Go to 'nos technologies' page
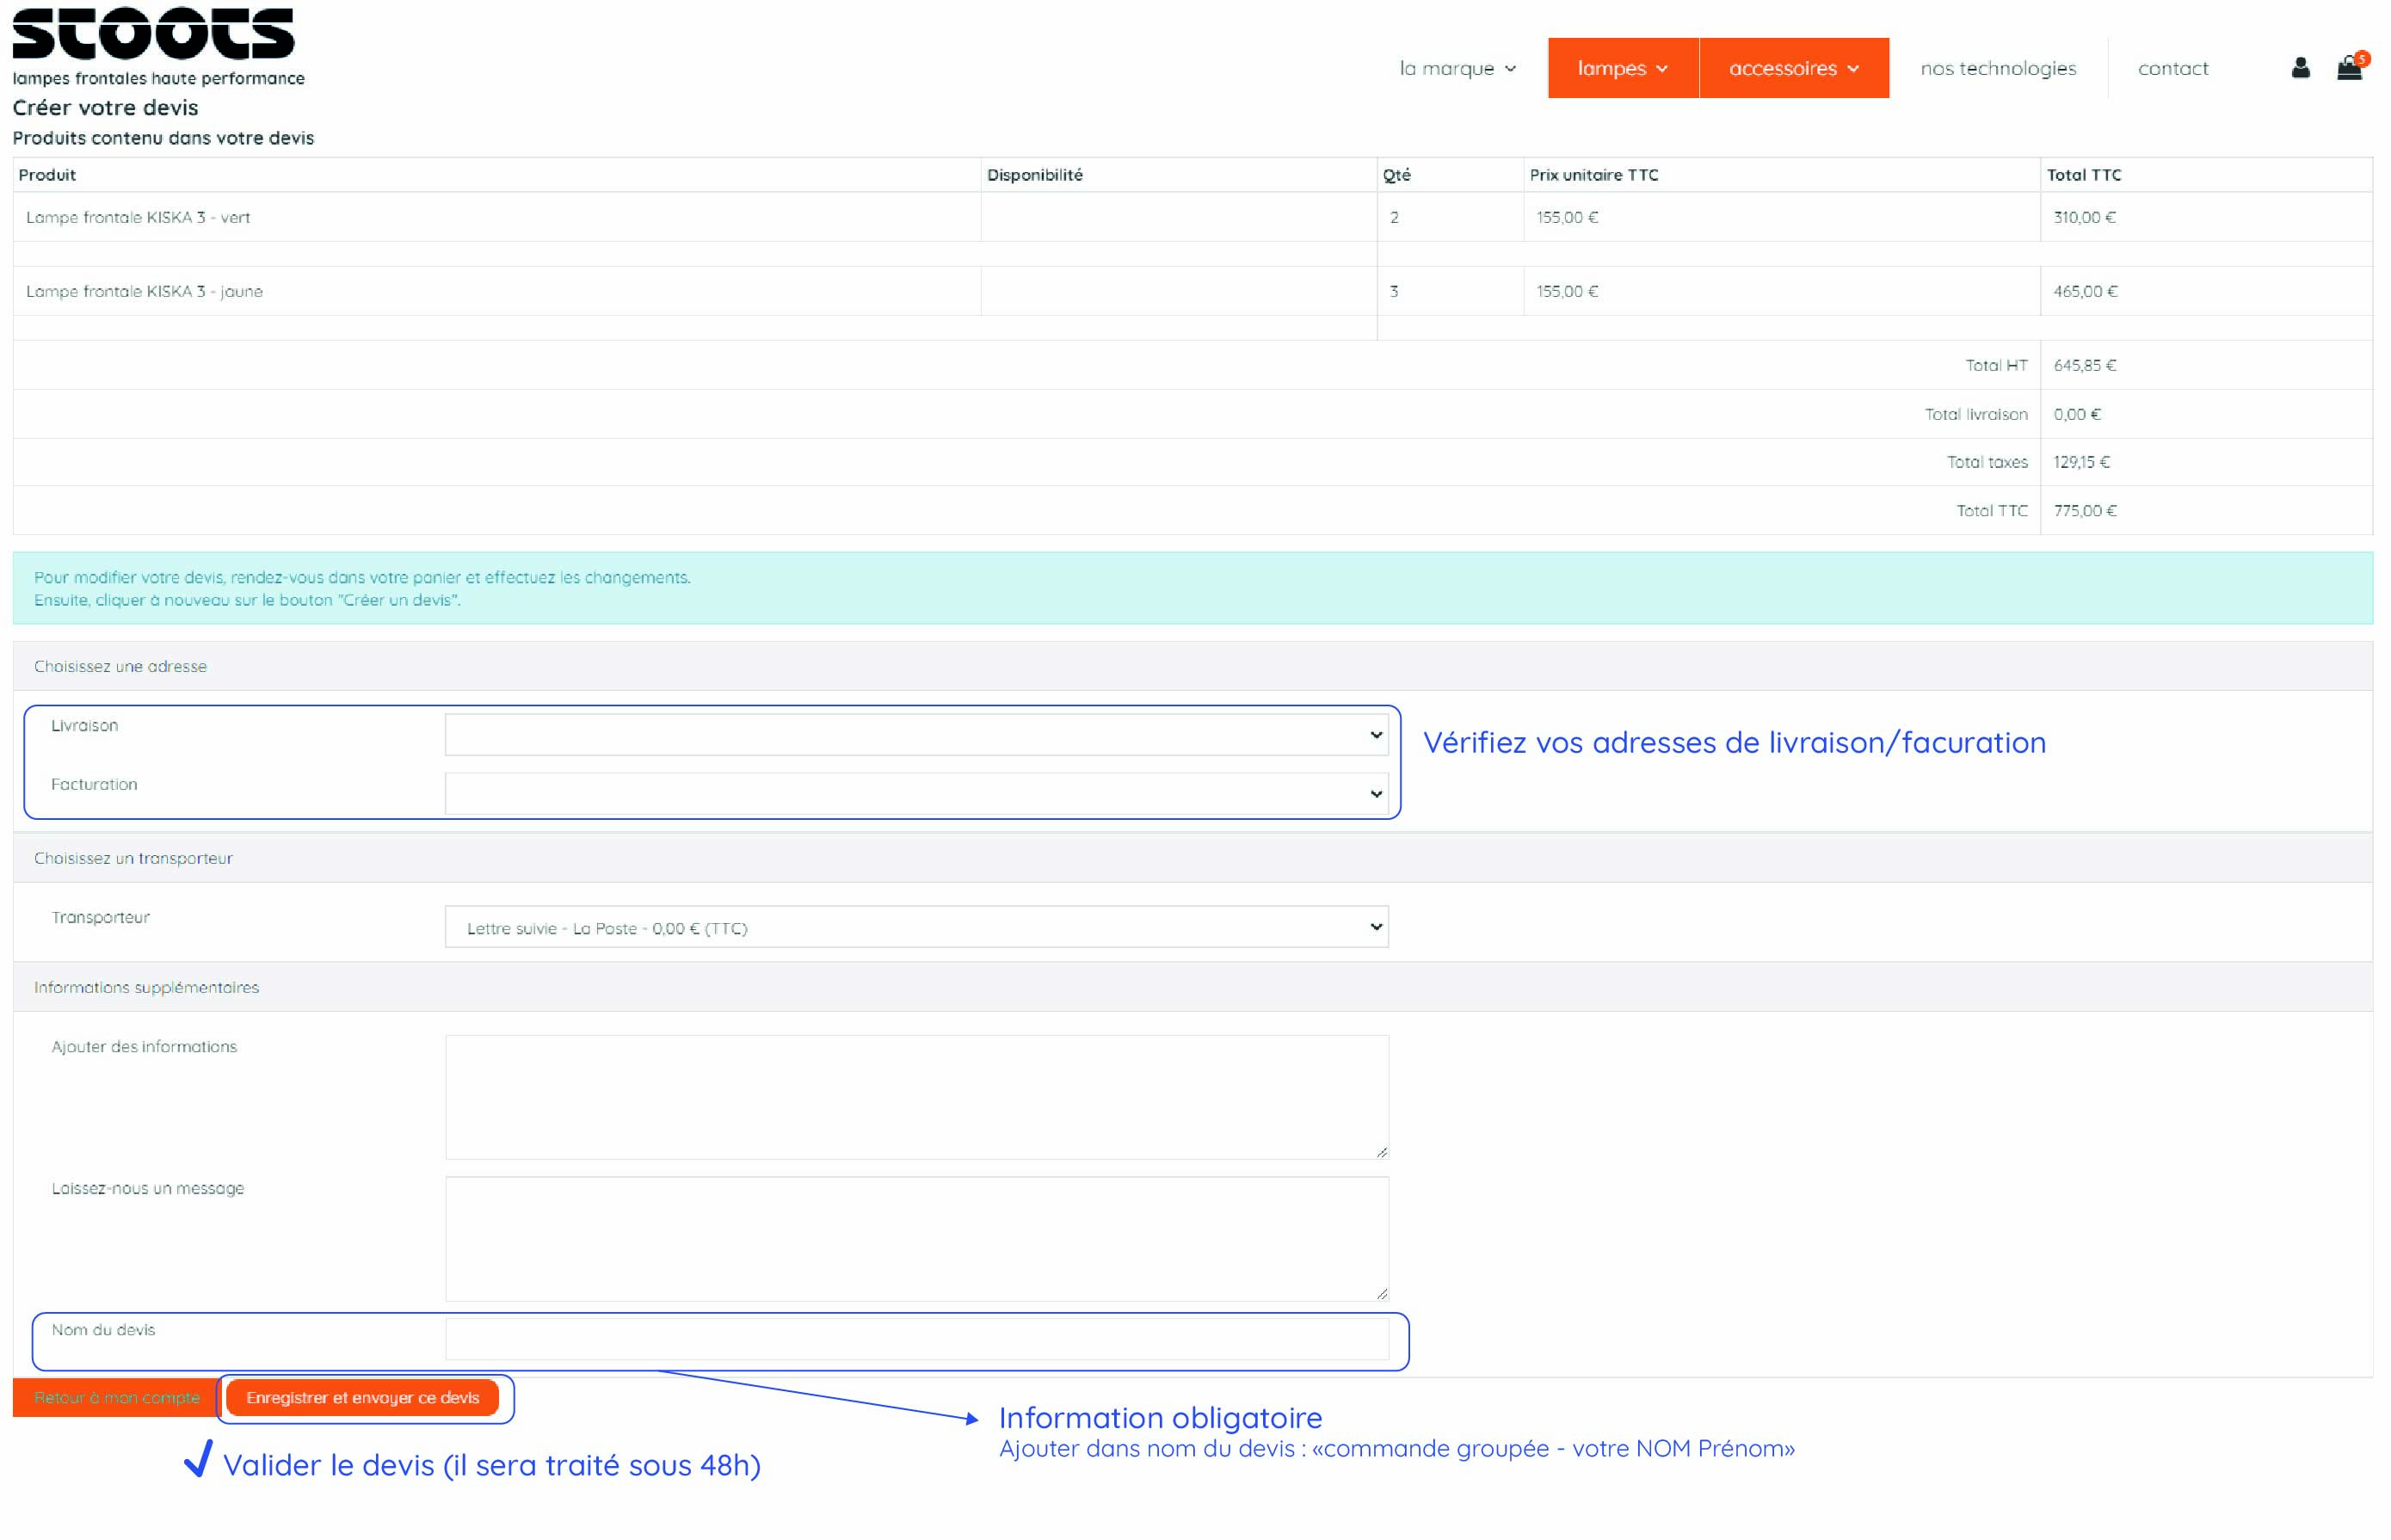 coord(1998,68)
